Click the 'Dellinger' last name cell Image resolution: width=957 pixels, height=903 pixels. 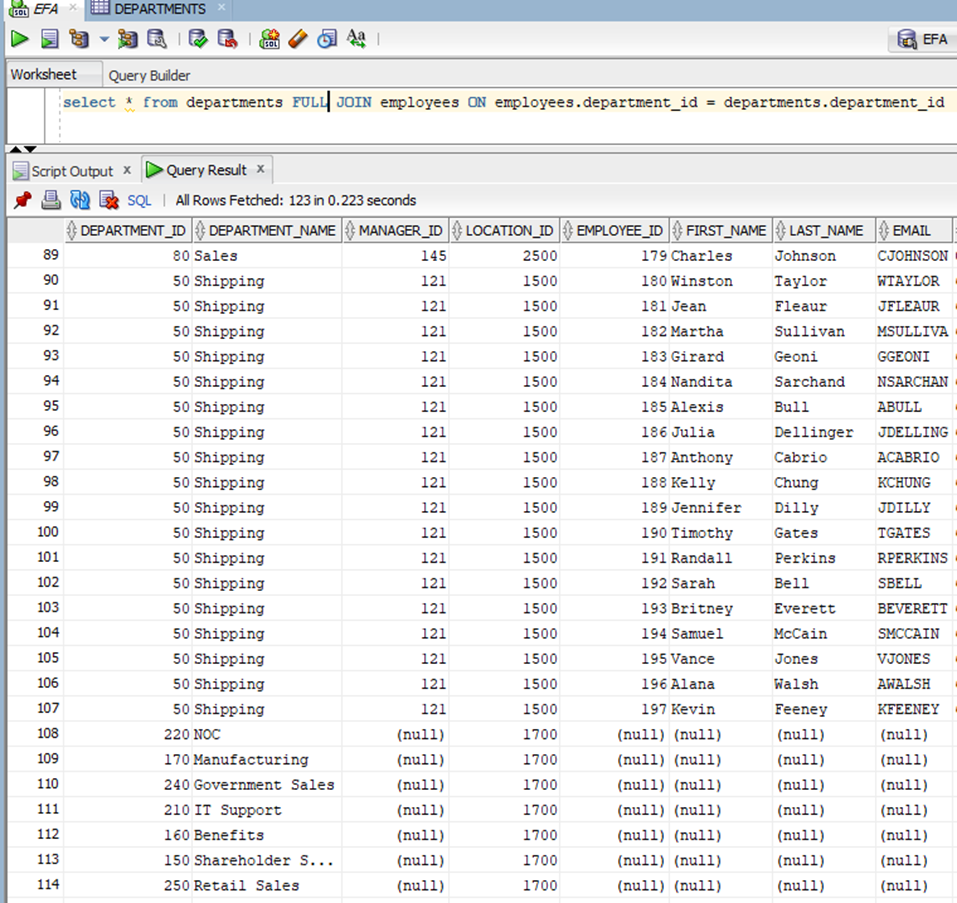823,432
